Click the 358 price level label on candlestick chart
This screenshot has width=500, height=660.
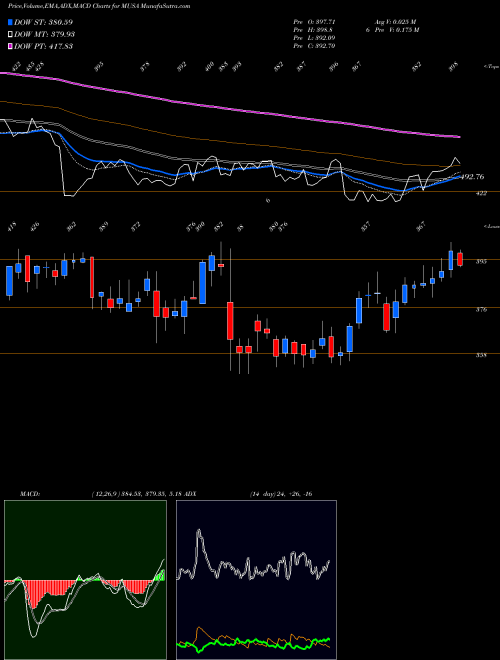click(481, 355)
